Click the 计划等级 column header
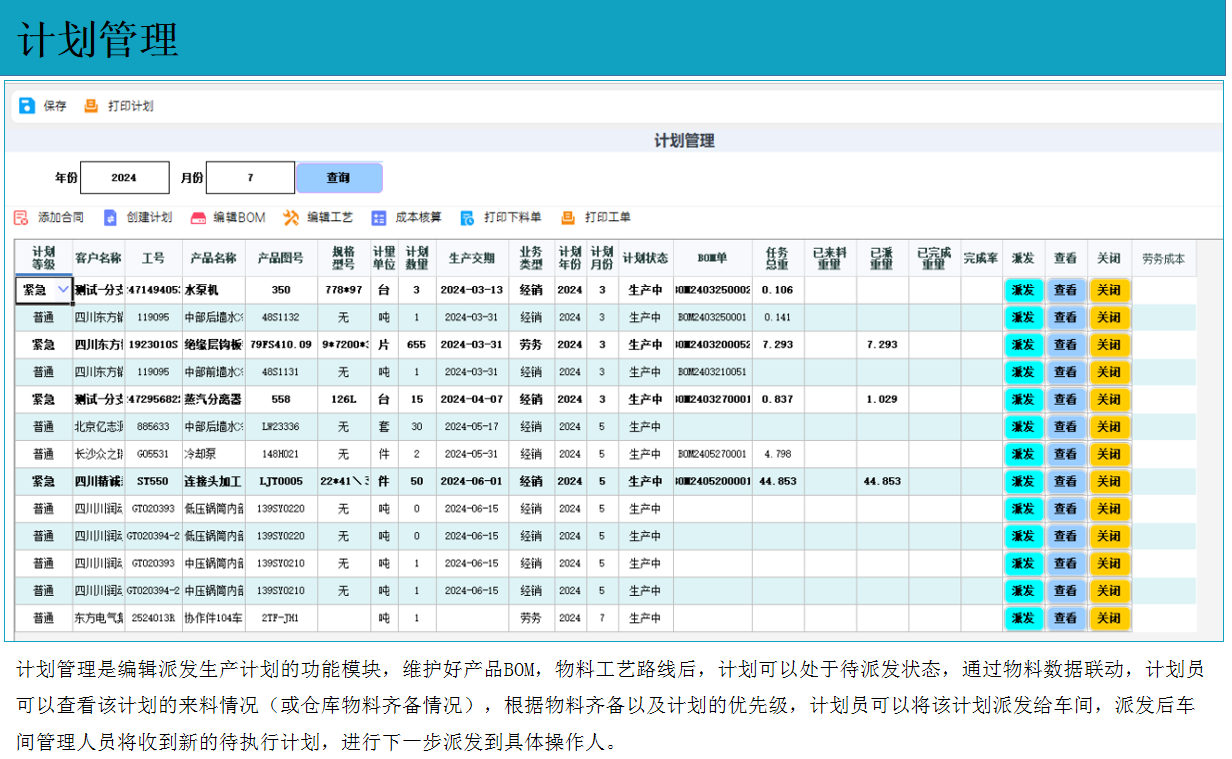Viewport: 1232px width, 759px height. 43,258
